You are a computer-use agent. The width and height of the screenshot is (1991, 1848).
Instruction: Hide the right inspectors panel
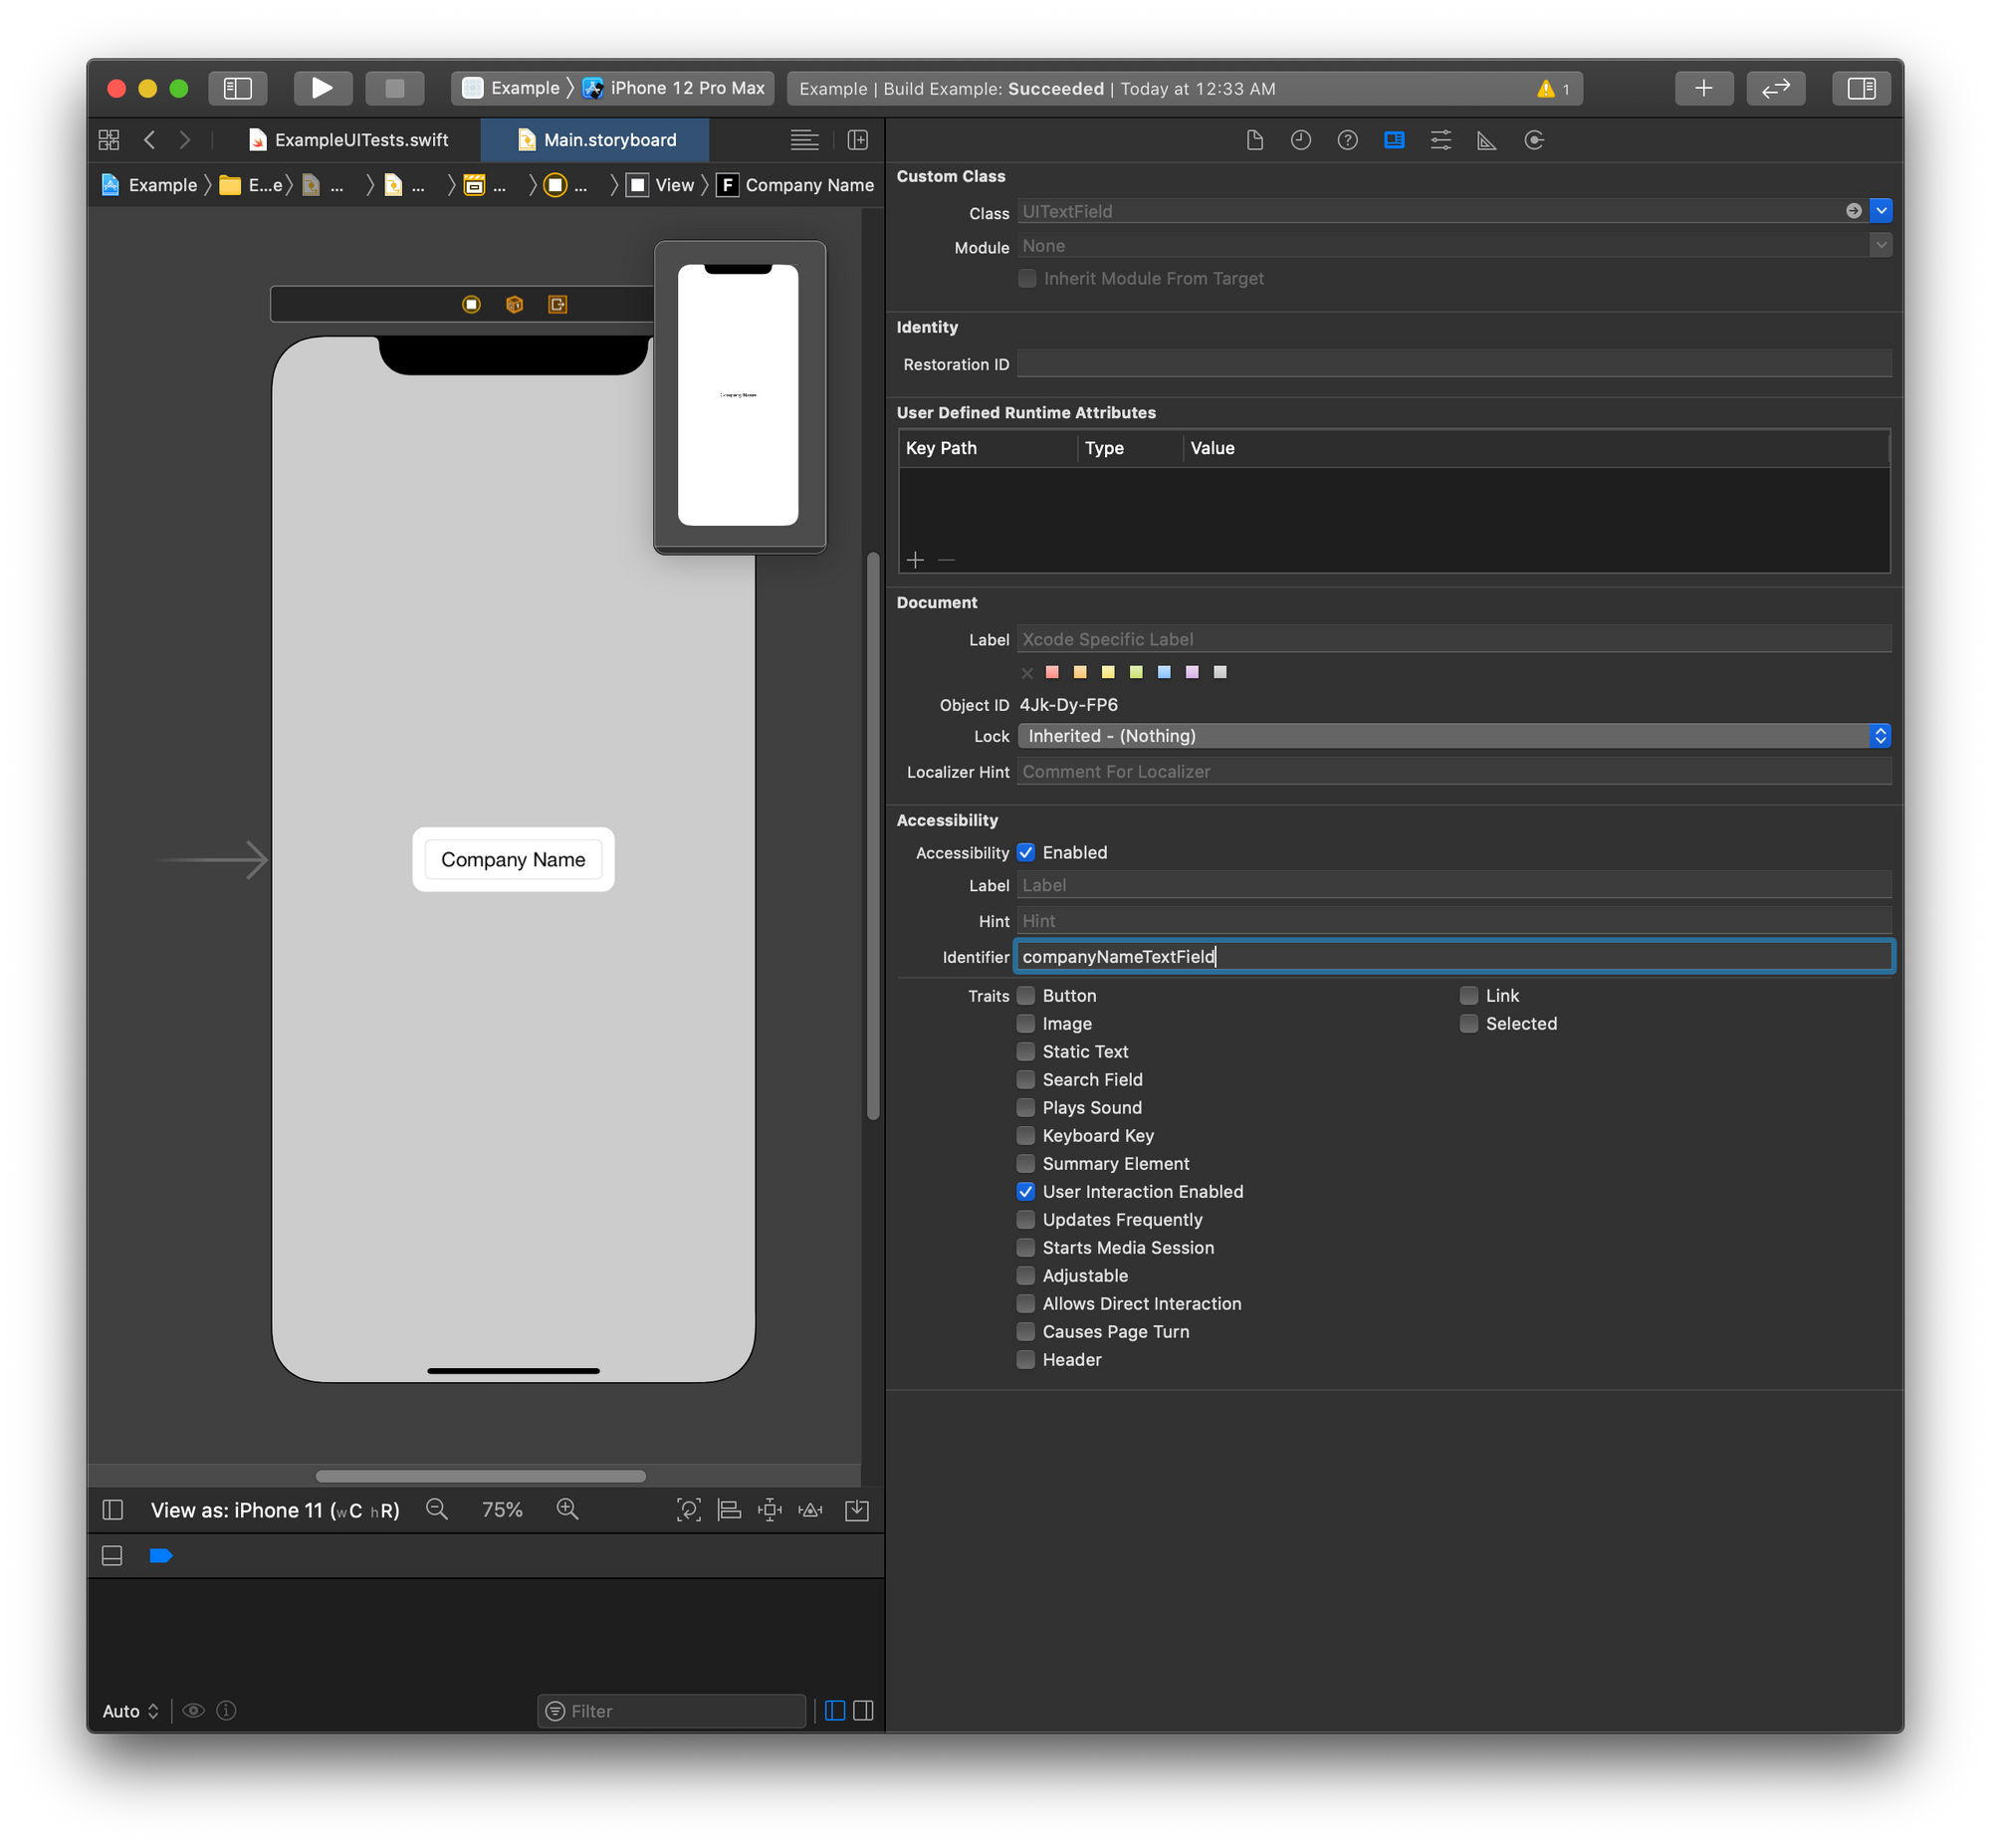[x=1861, y=88]
